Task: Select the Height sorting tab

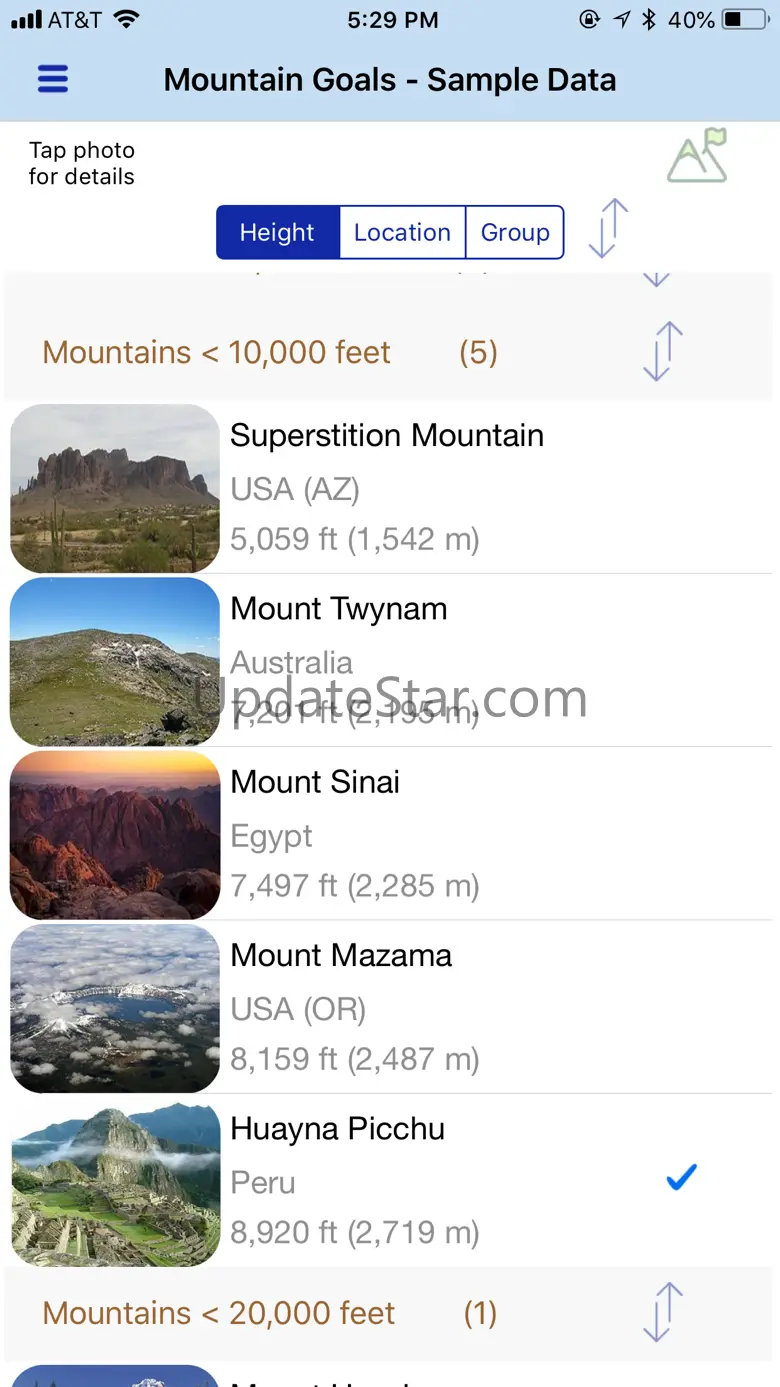Action: point(277,232)
